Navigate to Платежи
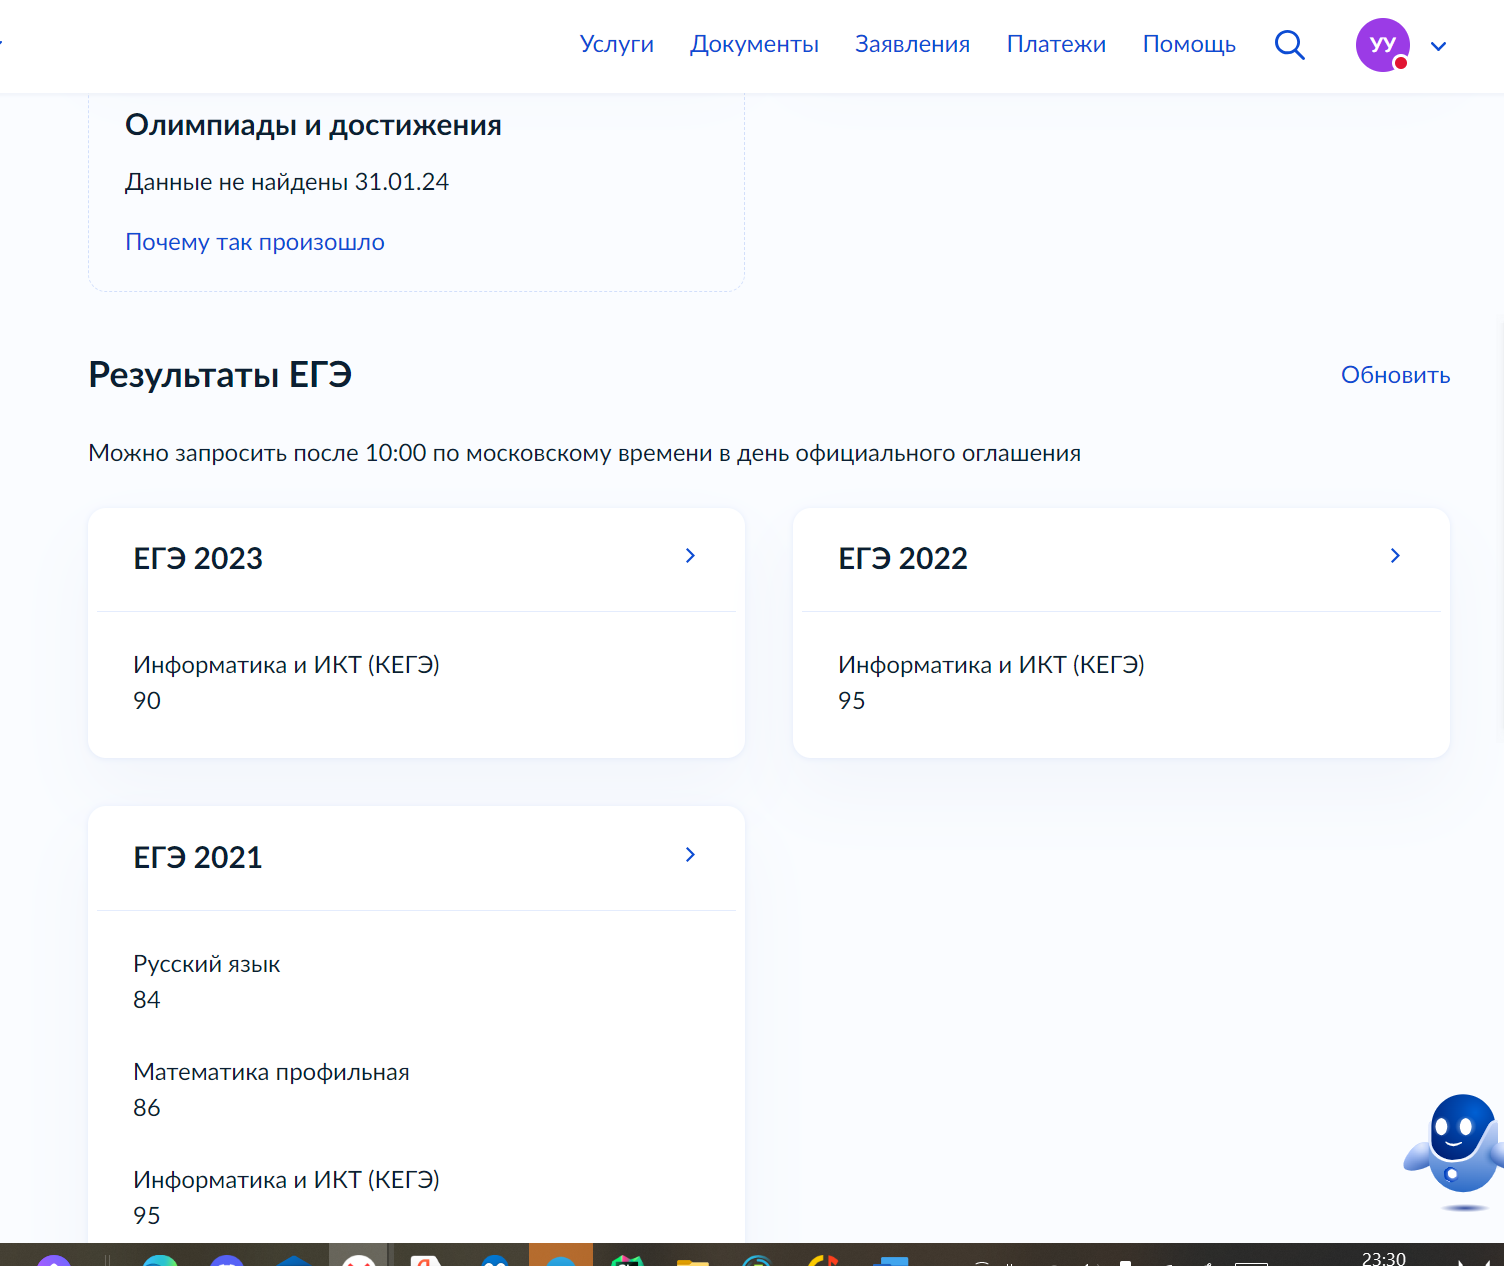 tap(1056, 45)
